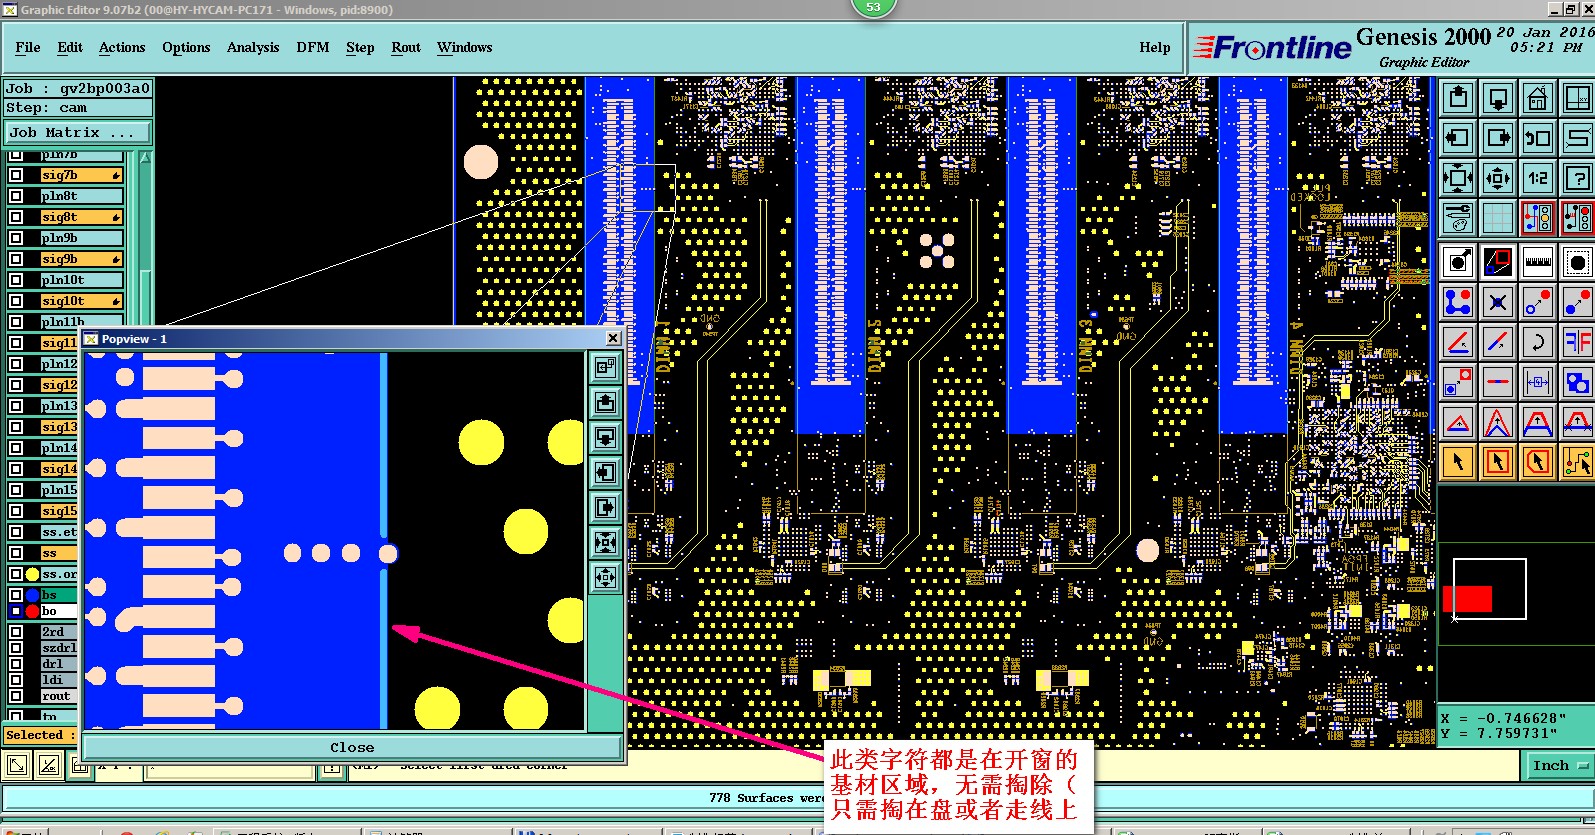
Task: Open the Analysis menu
Action: point(253,47)
